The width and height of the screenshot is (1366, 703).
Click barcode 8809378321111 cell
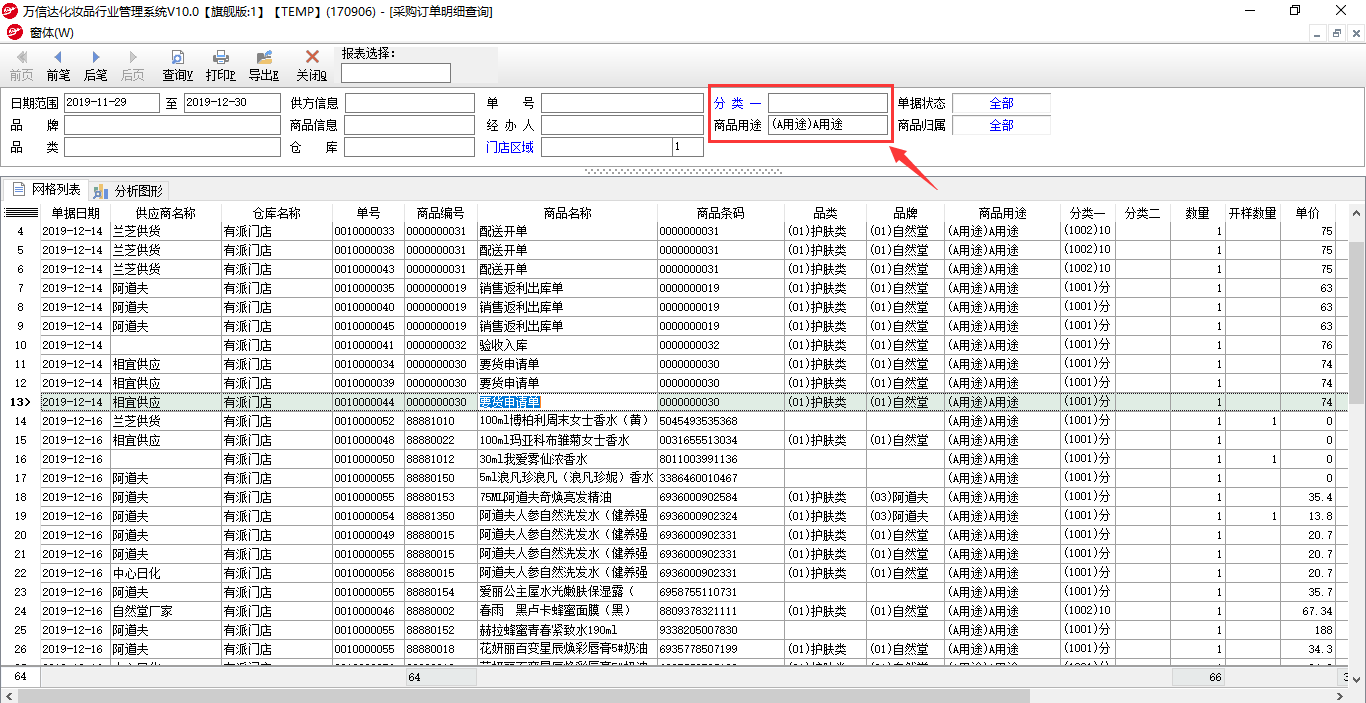pos(720,611)
